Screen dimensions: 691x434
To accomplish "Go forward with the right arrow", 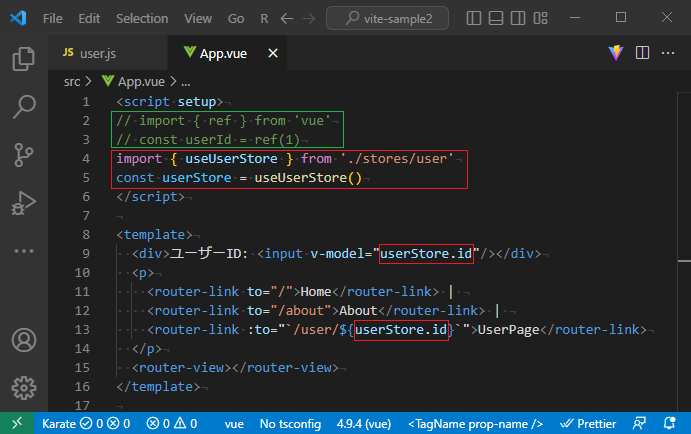I will click(x=309, y=19).
